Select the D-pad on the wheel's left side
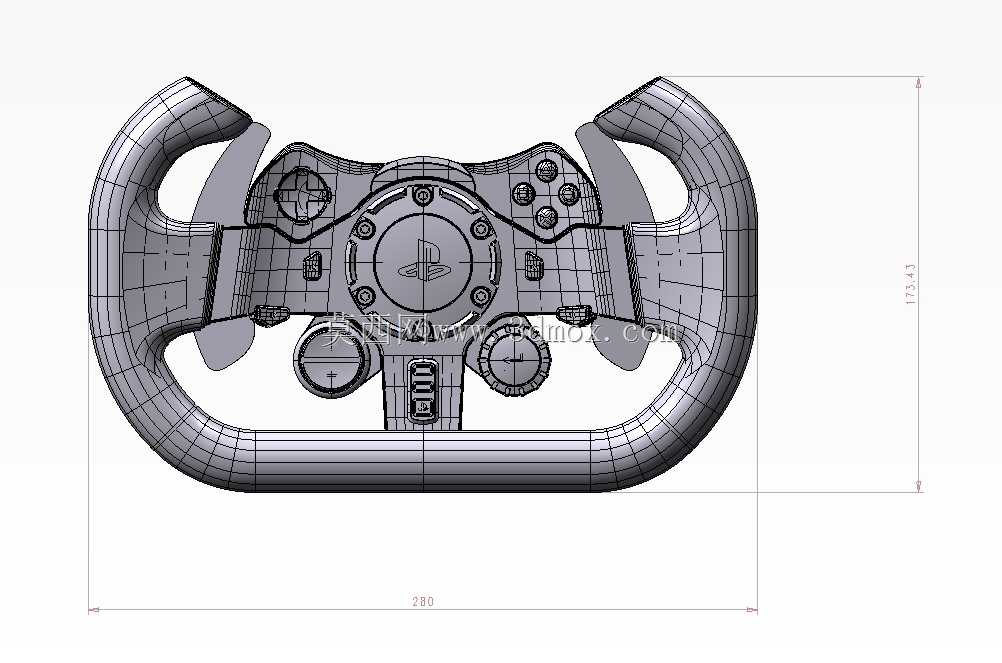The height and width of the screenshot is (663, 1002). pyautogui.click(x=304, y=195)
